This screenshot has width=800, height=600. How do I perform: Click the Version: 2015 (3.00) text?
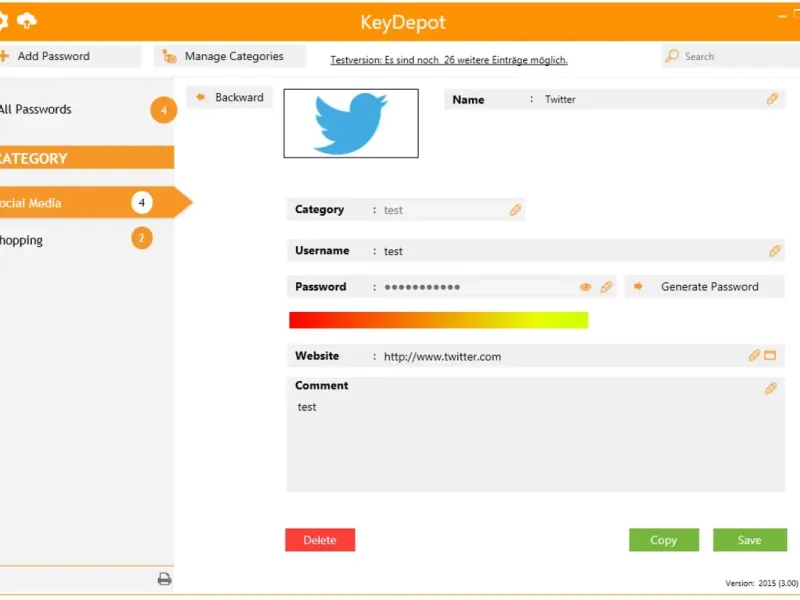tap(762, 583)
